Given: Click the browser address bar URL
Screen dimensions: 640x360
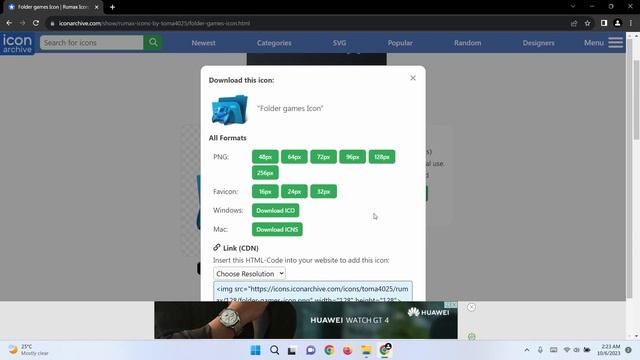Looking at the screenshot, I should point(154,23).
